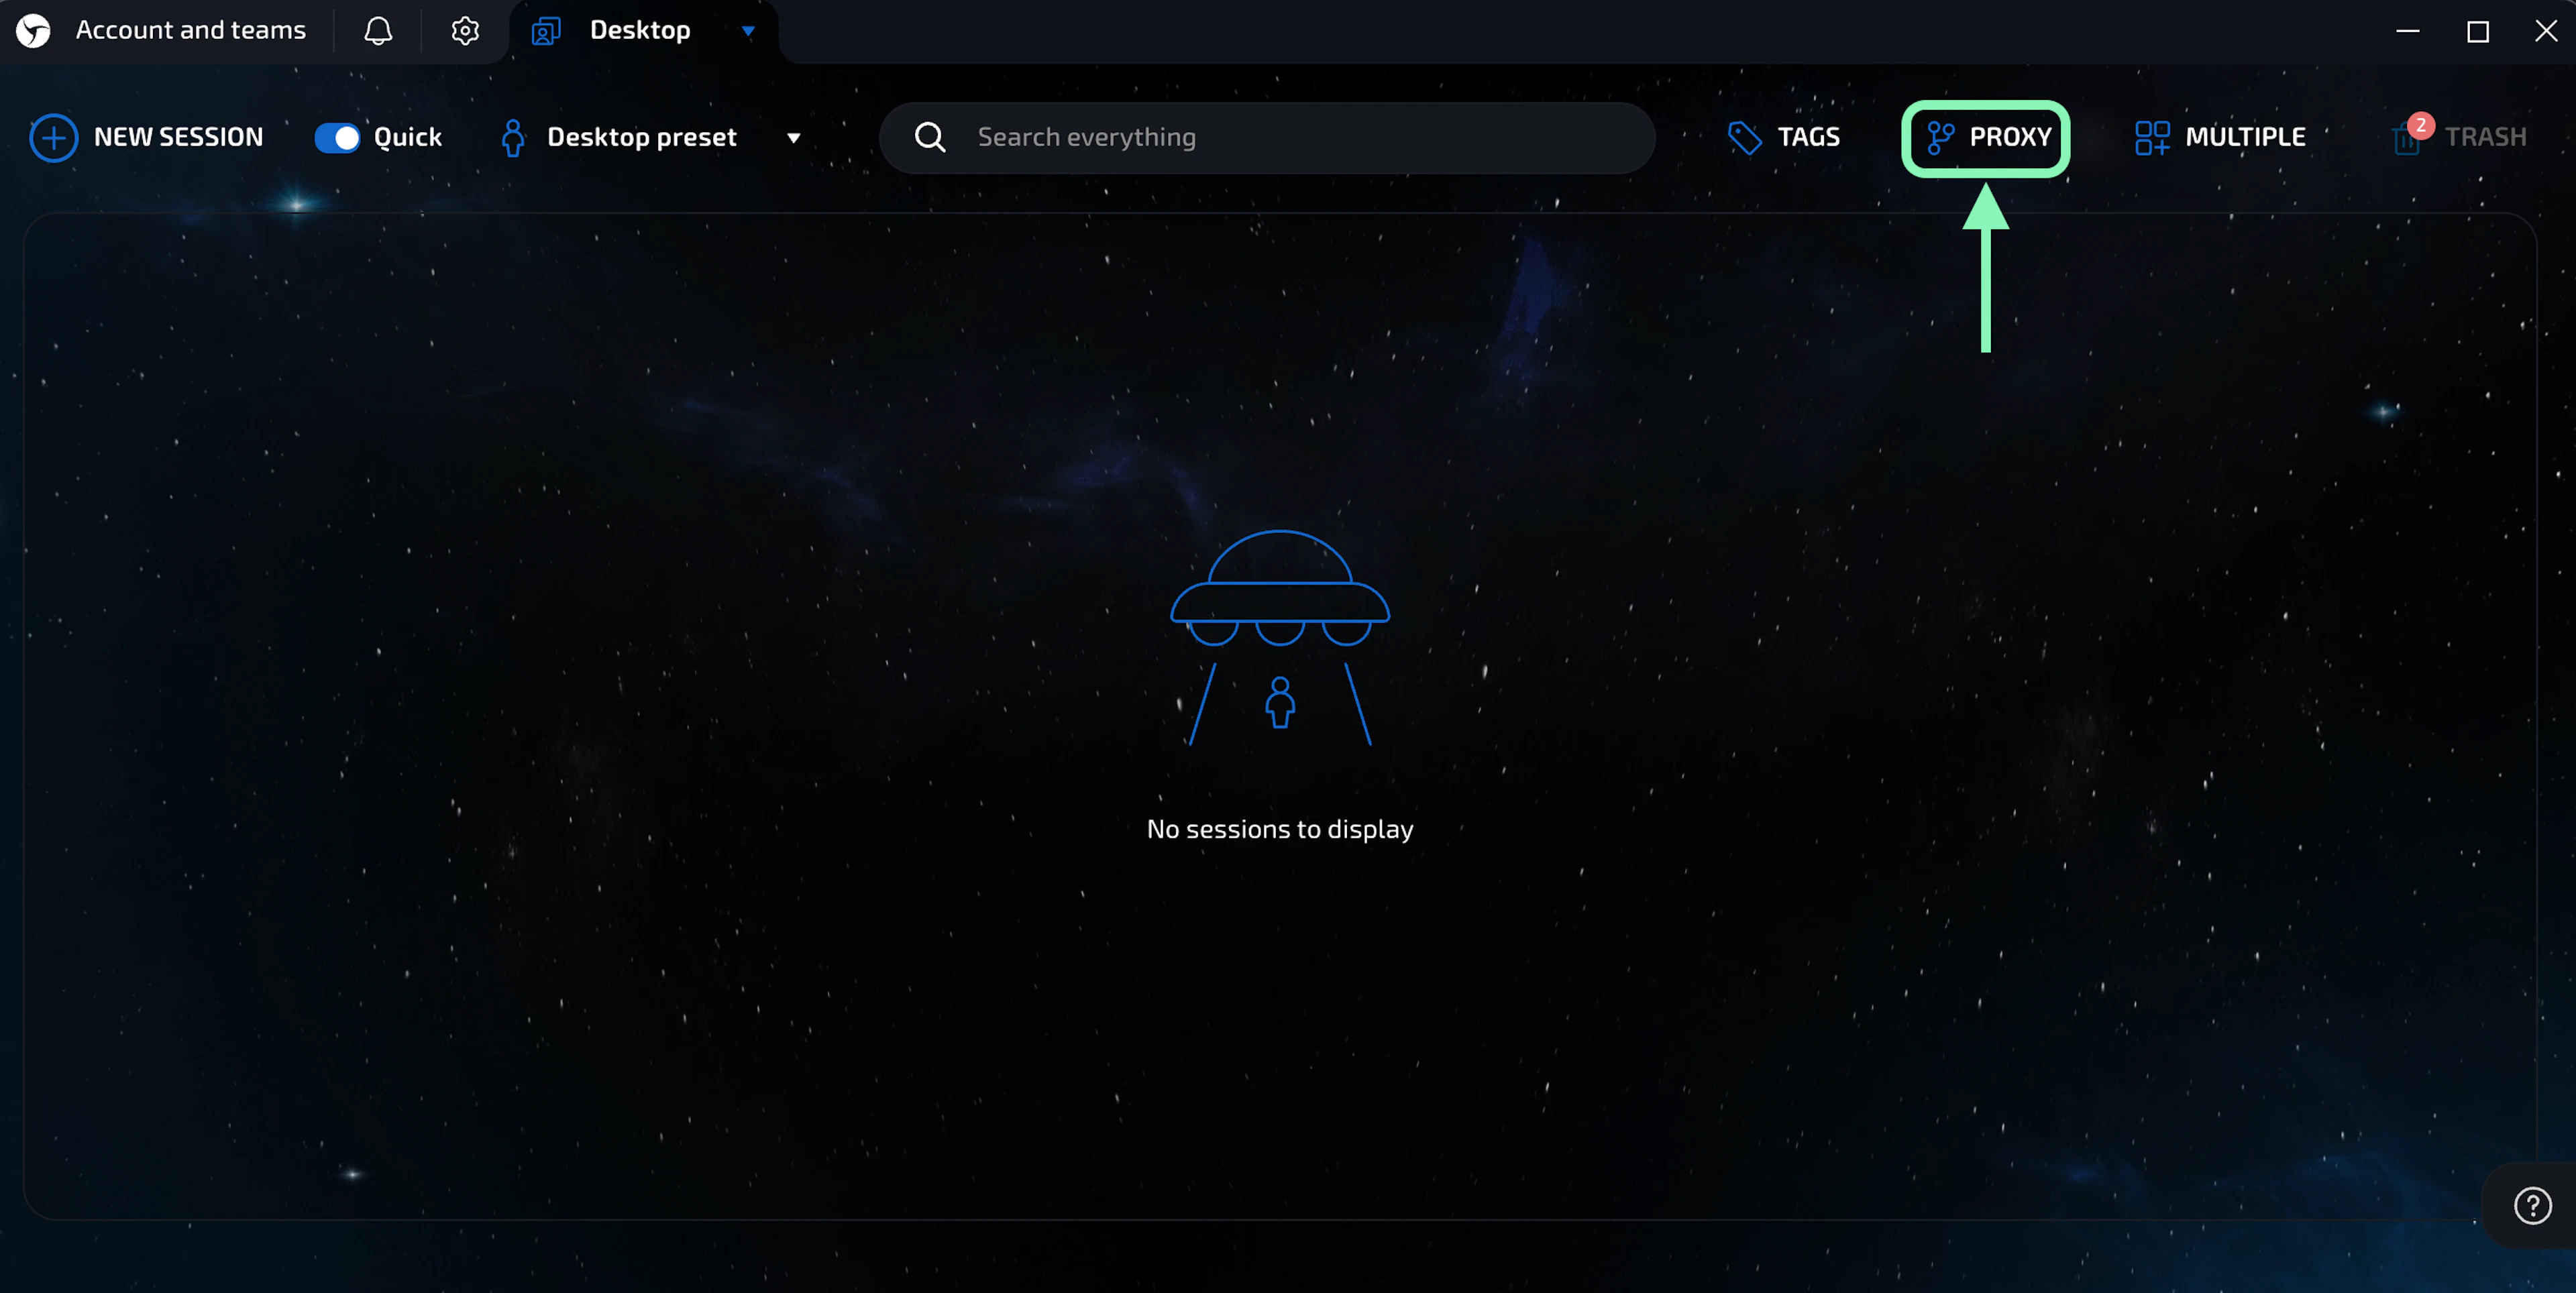Click the Tags label icon
The height and width of the screenshot is (1293, 2576).
[x=1745, y=138]
